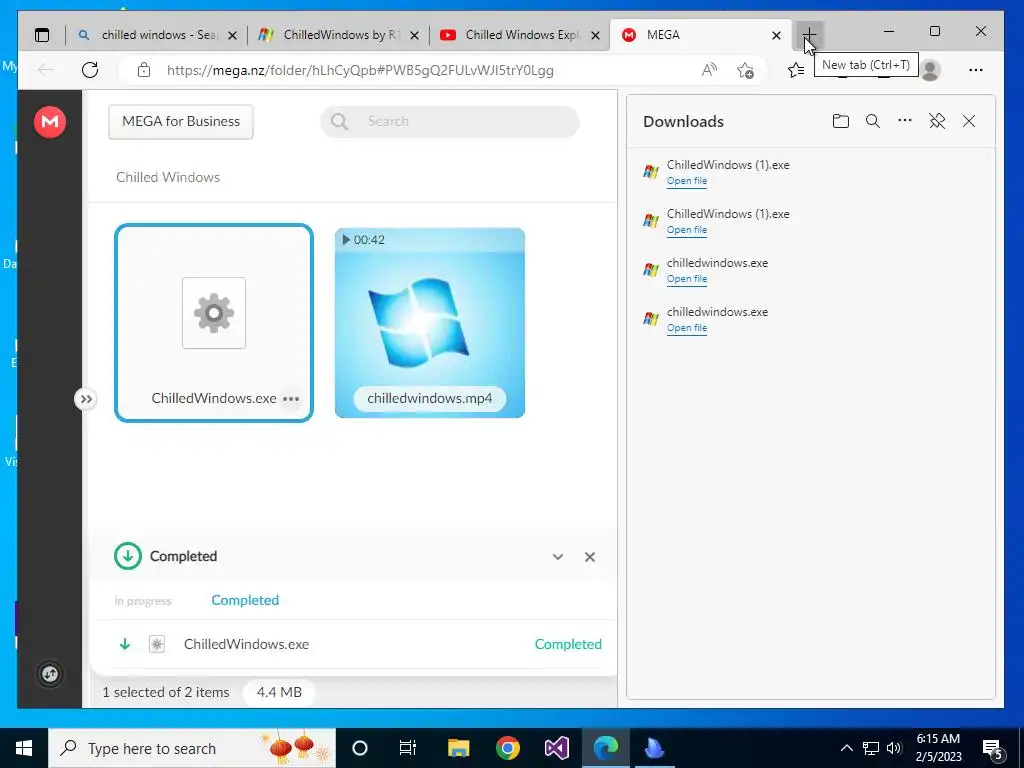
Task: Open more options in Downloads panel
Action: (x=904, y=120)
